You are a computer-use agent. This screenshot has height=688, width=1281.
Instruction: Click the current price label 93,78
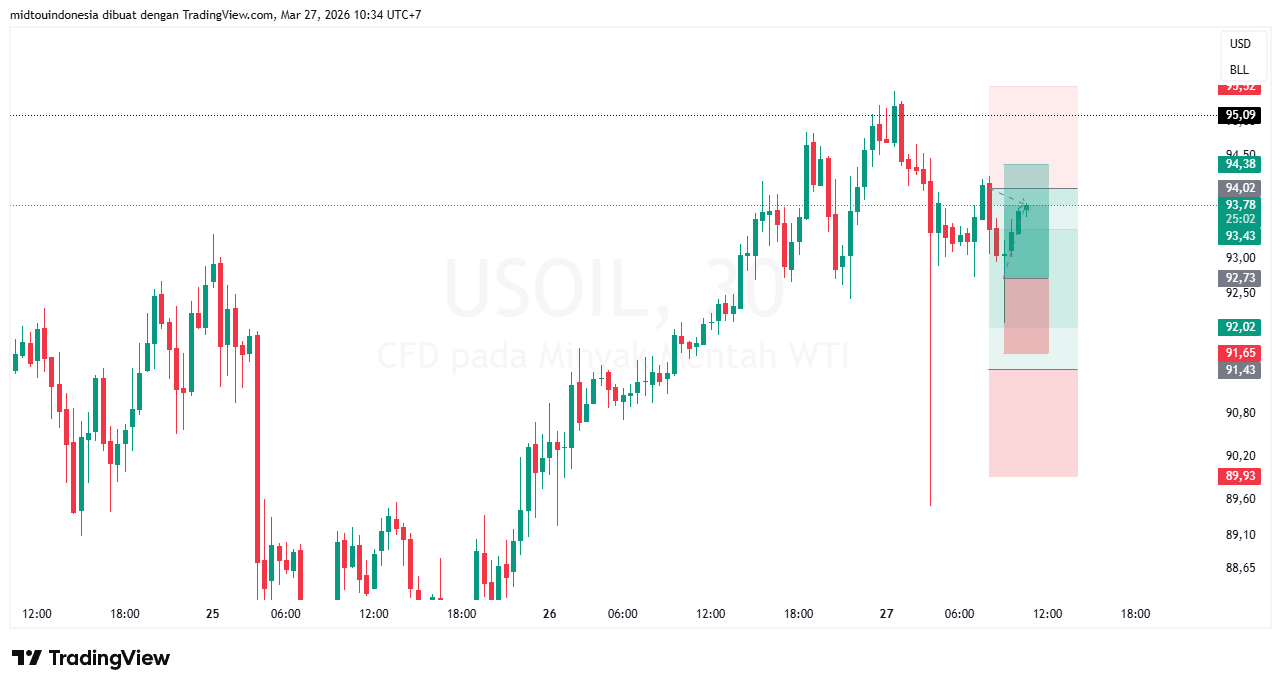click(x=1240, y=205)
